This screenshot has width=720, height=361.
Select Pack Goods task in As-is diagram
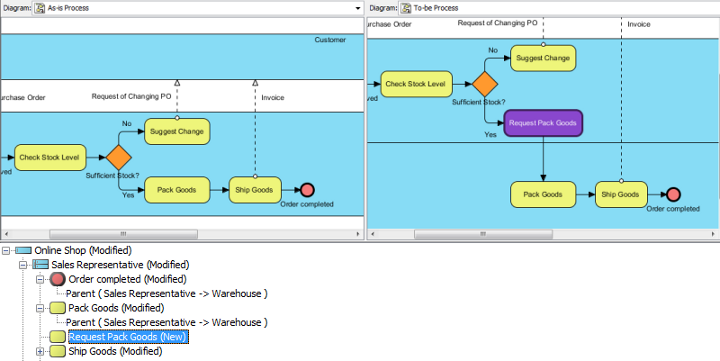[177, 190]
